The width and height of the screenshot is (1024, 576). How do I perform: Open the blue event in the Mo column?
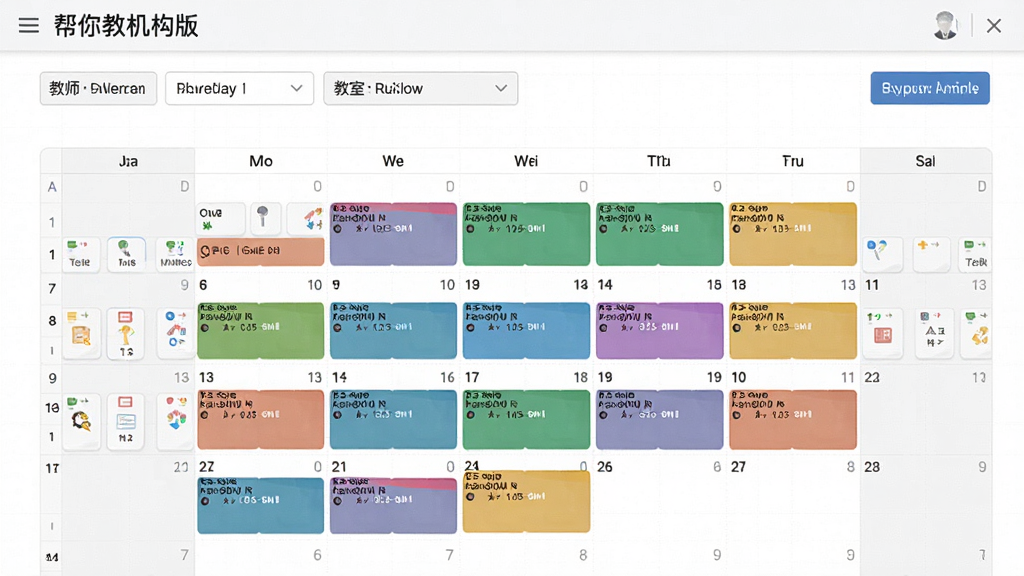tap(261, 505)
